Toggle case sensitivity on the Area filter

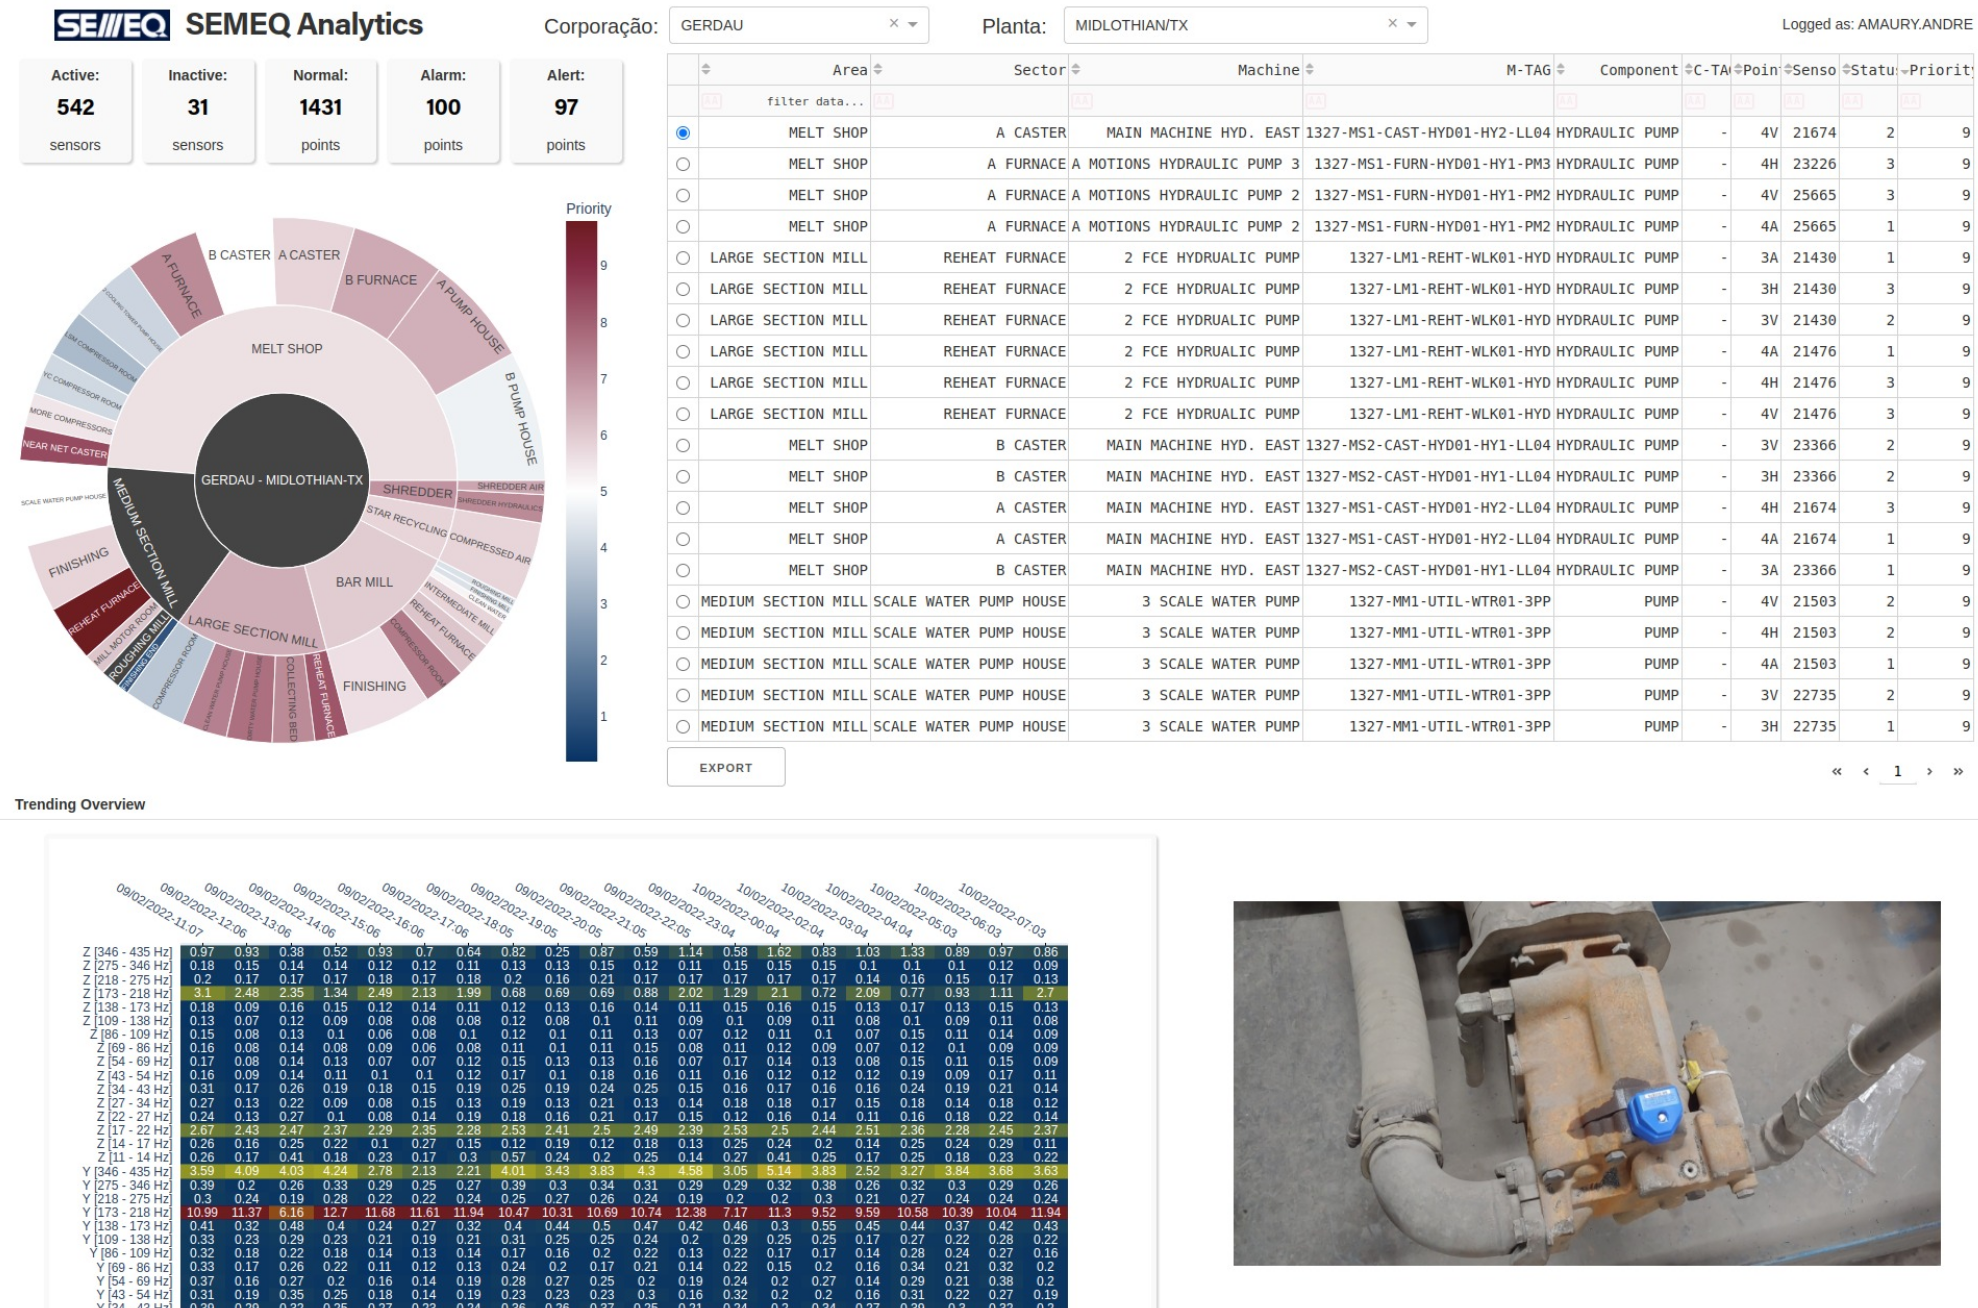(x=711, y=101)
